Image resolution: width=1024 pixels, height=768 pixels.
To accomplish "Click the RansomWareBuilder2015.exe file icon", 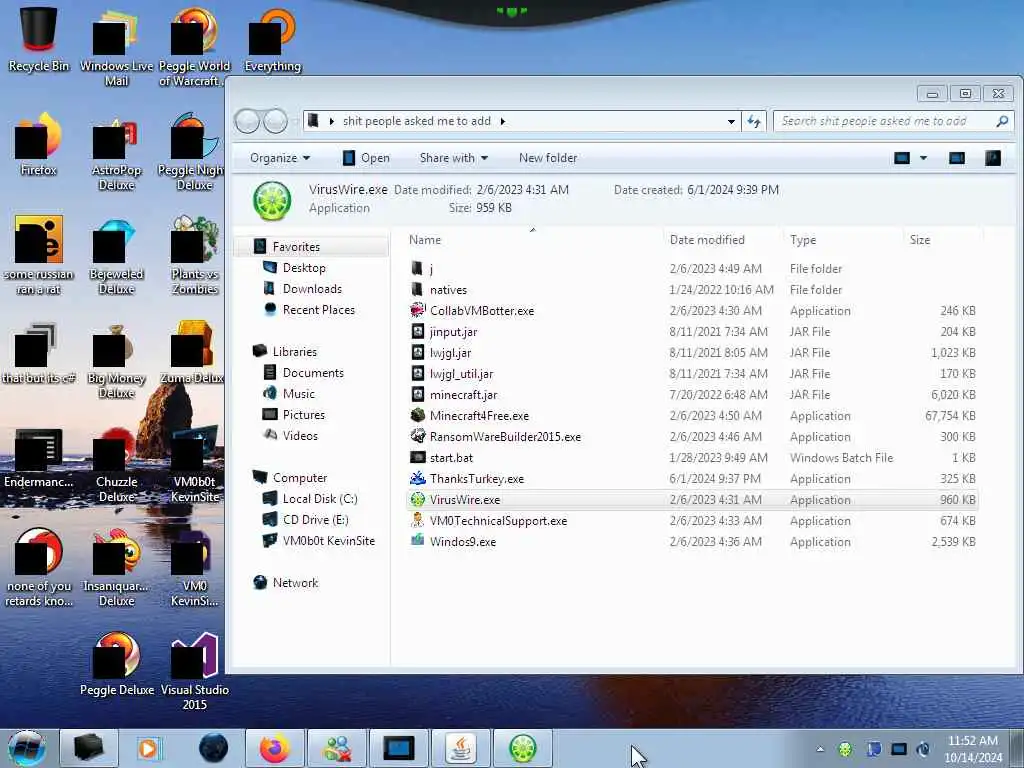I will 418,436.
